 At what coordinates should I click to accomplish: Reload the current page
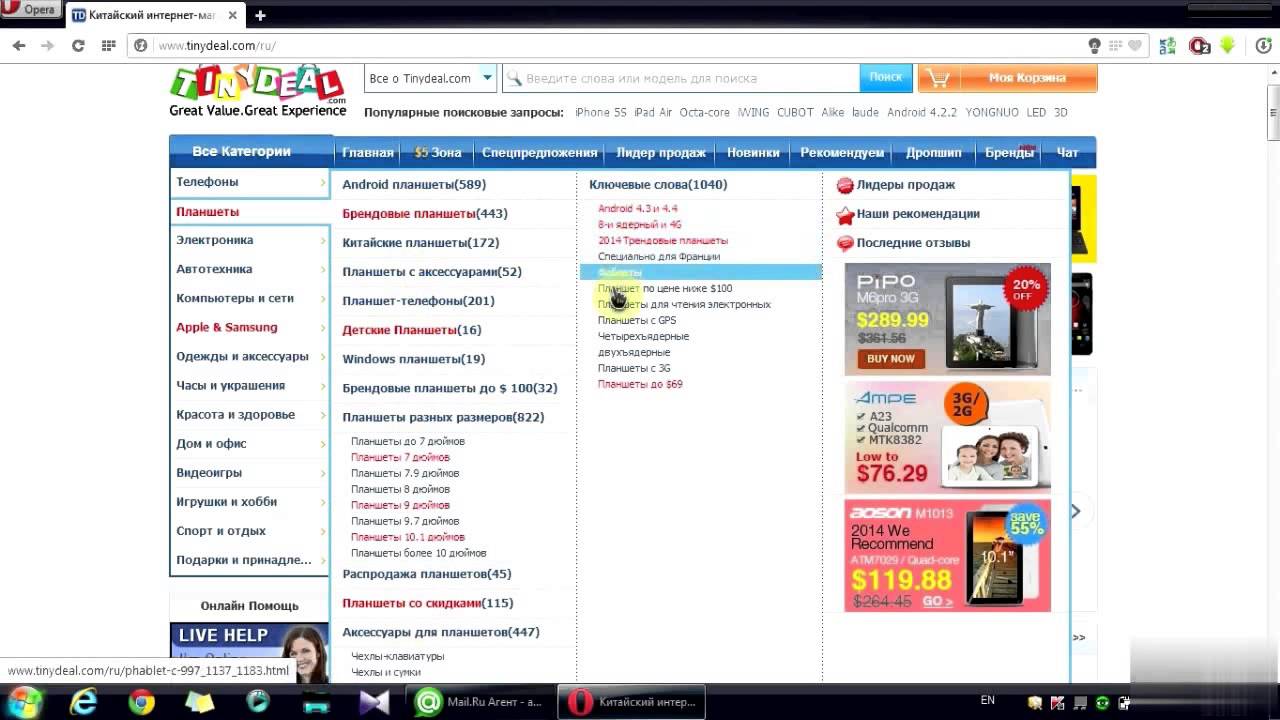pyautogui.click(x=78, y=45)
